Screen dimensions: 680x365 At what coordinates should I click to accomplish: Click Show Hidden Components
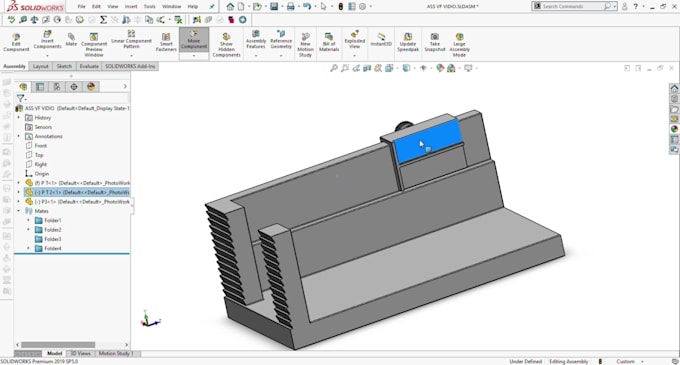click(x=226, y=45)
